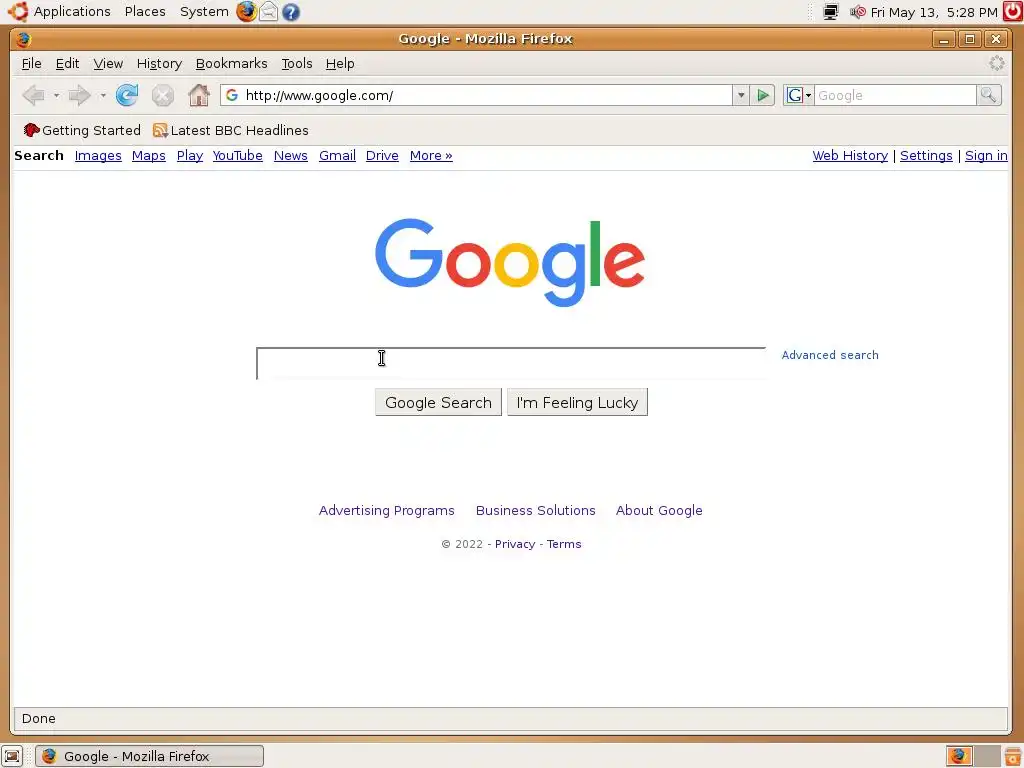This screenshot has height=768, width=1024.
Task: Click the Google Search button
Action: [438, 402]
